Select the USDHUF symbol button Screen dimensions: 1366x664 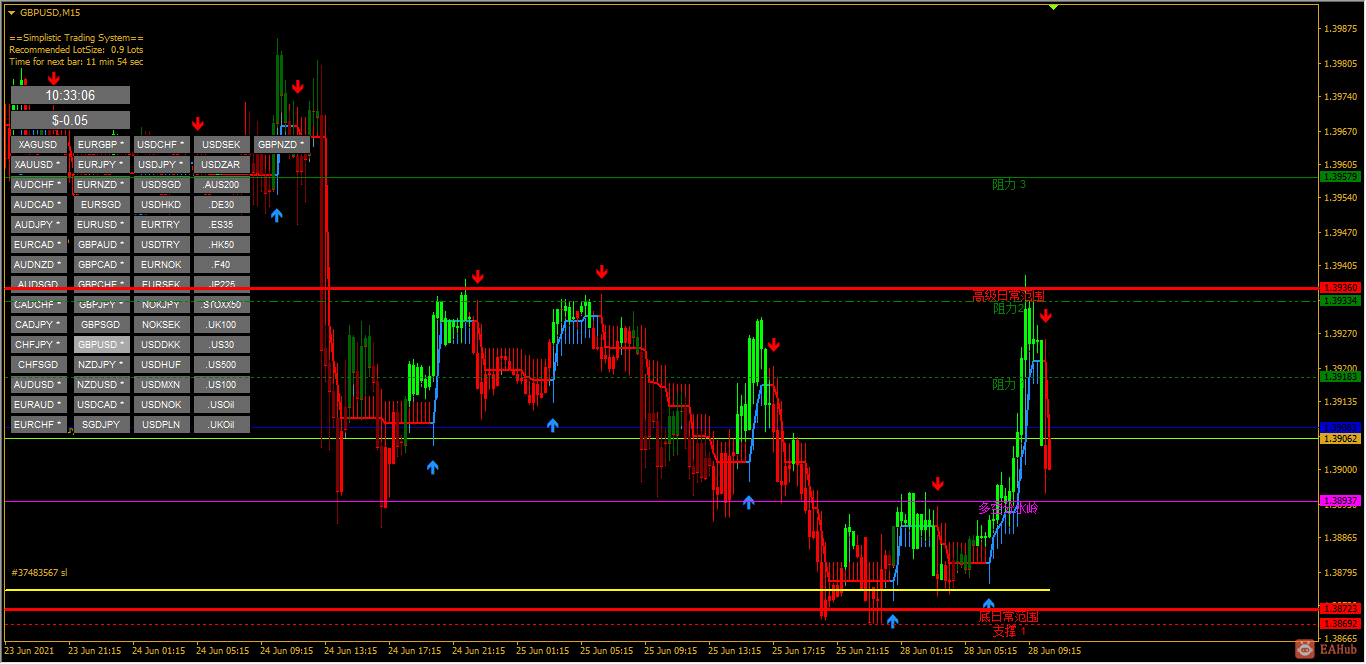point(161,365)
